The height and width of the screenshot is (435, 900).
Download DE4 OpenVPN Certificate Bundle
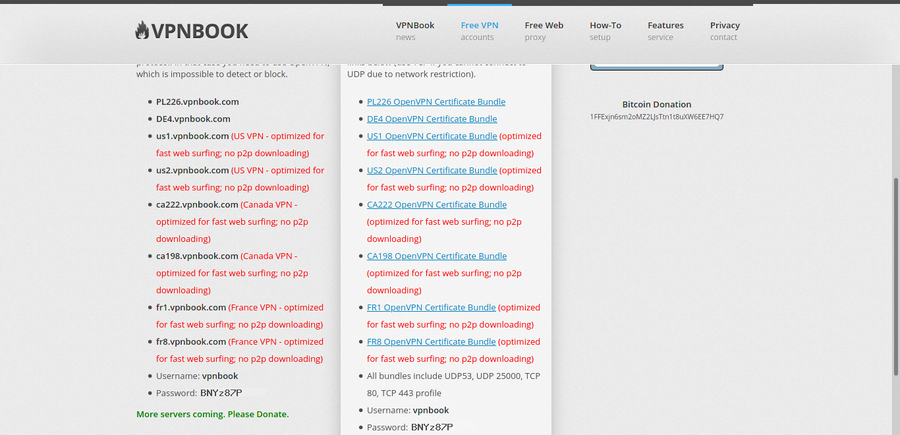click(432, 119)
